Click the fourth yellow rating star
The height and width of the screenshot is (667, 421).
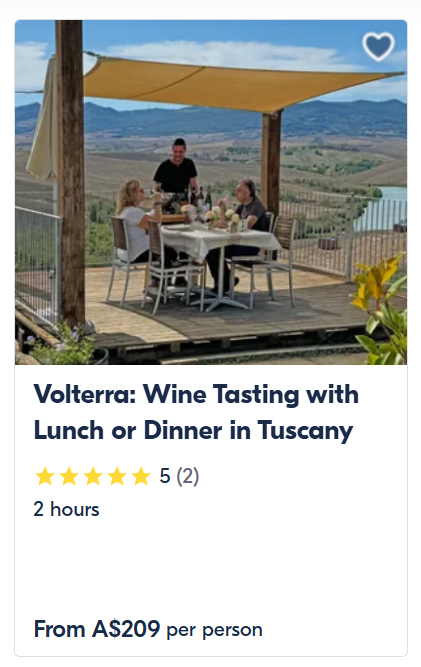click(x=117, y=476)
